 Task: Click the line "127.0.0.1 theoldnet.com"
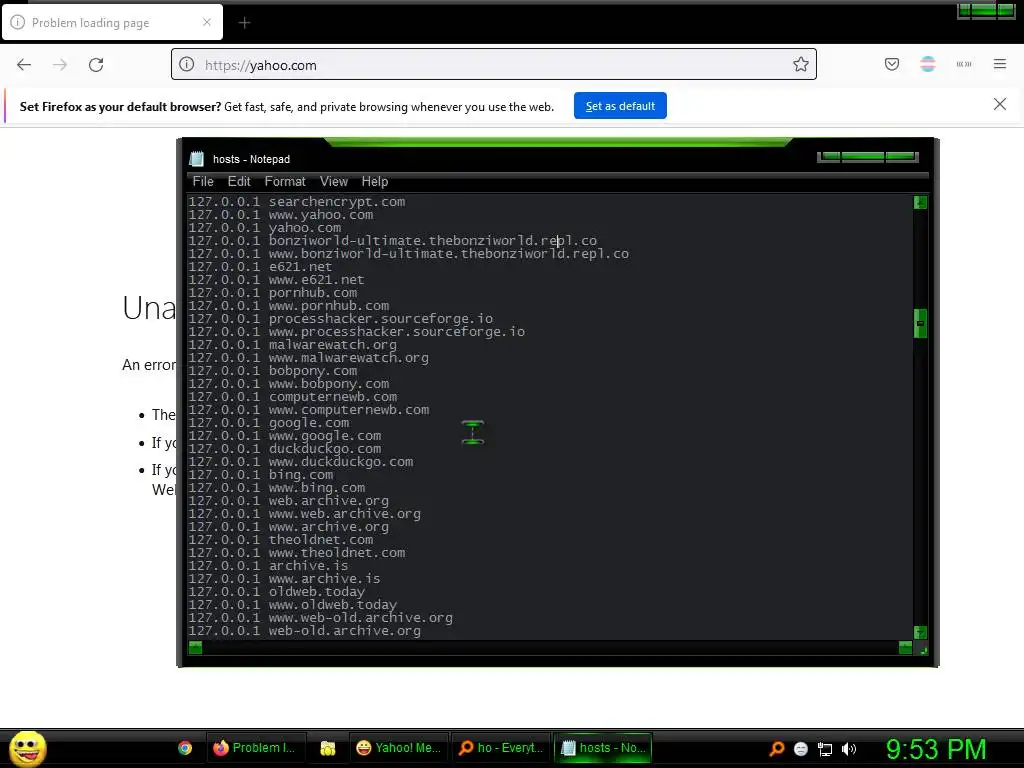(x=281, y=540)
